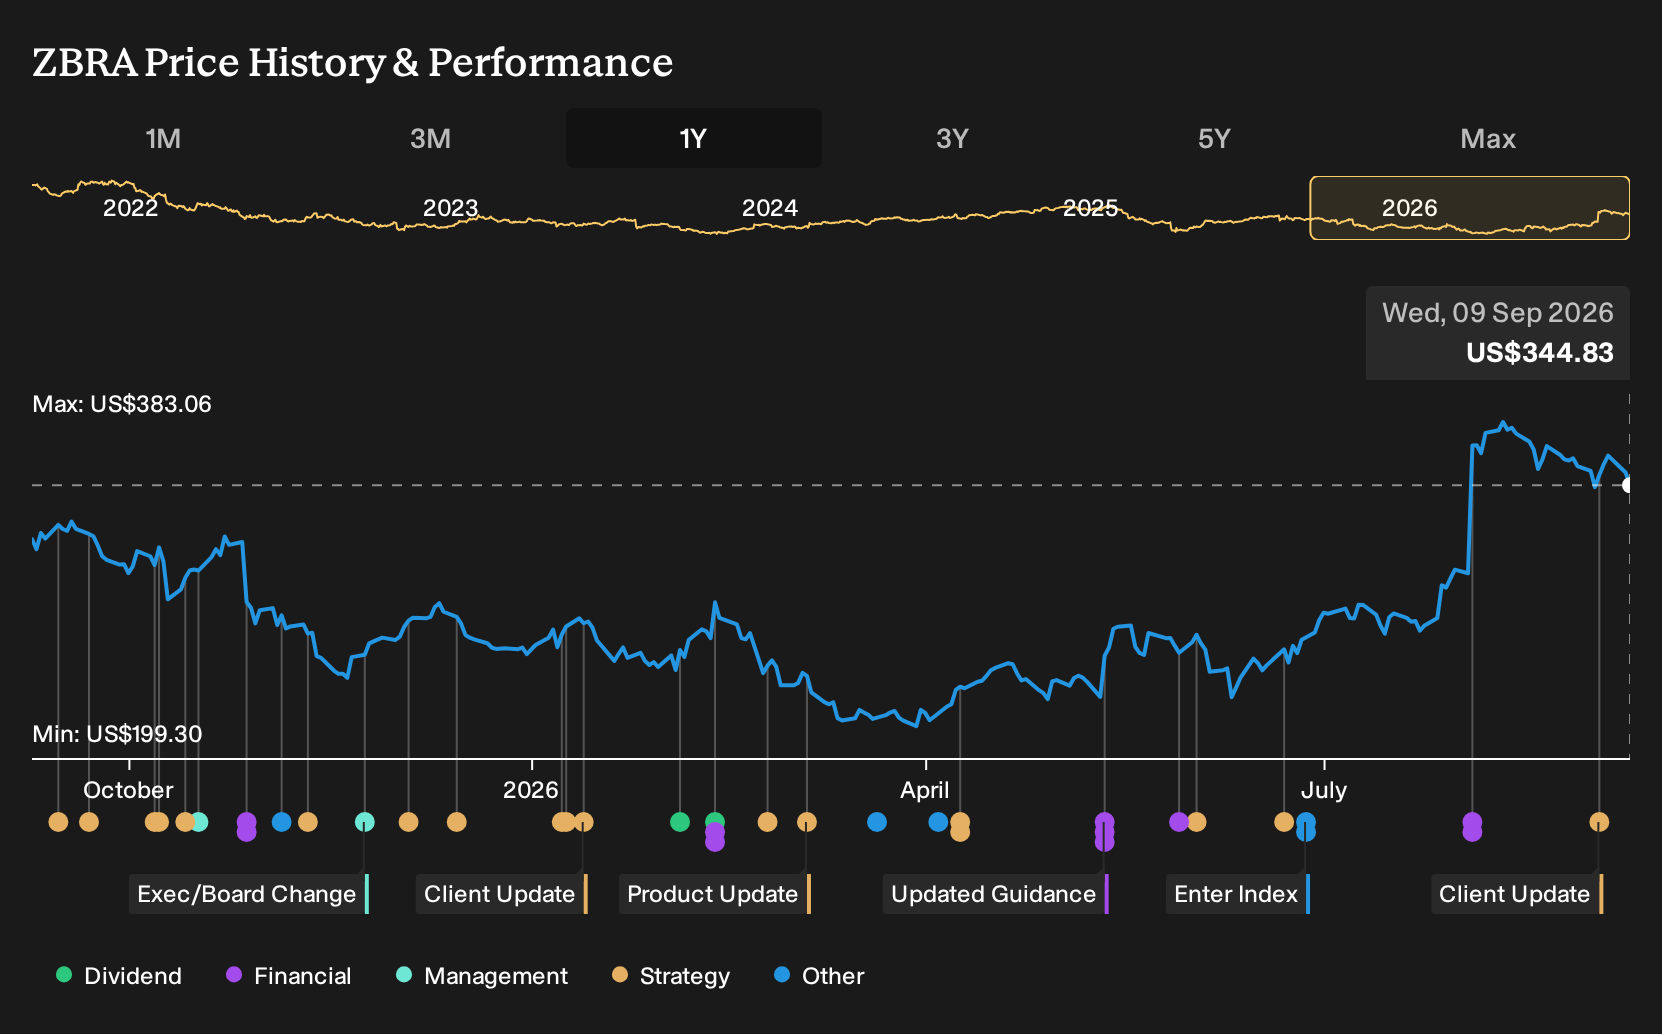
Task: Click the October axis label
Action: point(128,790)
